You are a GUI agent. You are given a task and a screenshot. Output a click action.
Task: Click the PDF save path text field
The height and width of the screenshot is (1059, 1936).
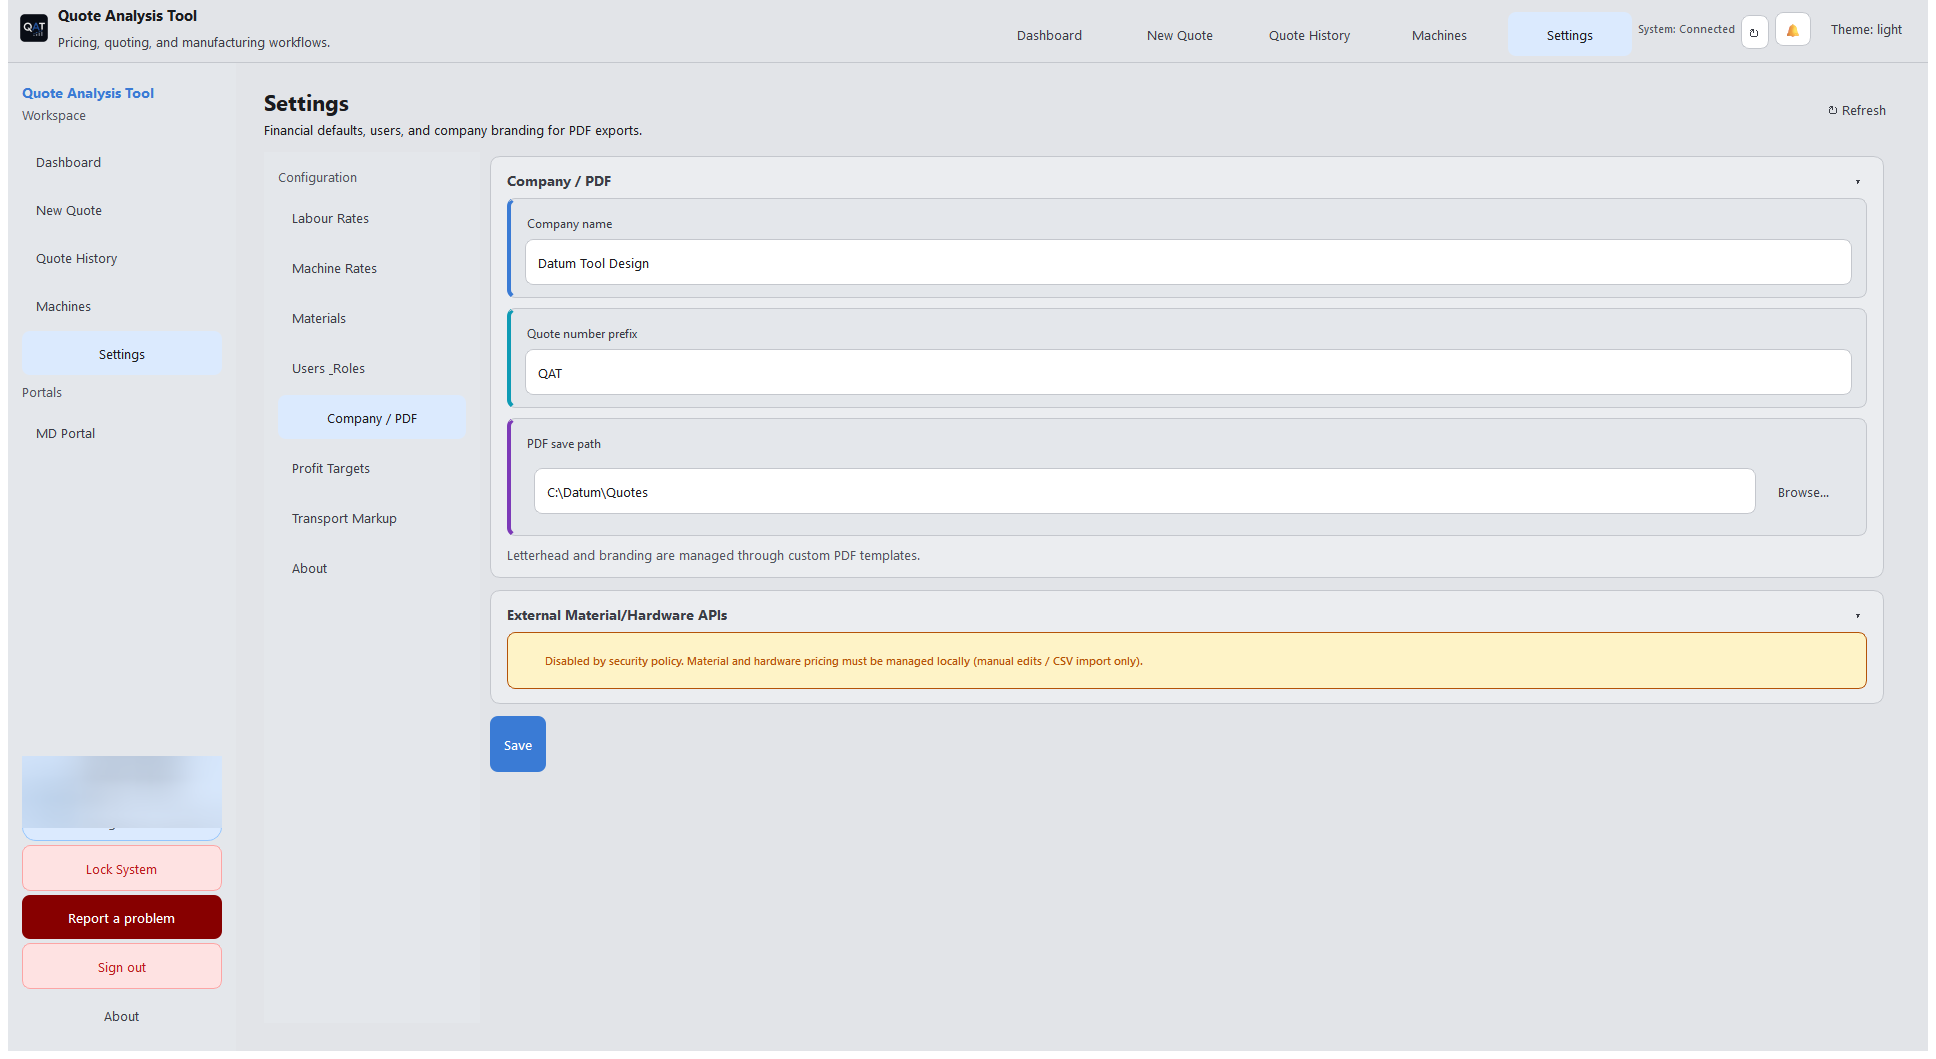(1144, 492)
